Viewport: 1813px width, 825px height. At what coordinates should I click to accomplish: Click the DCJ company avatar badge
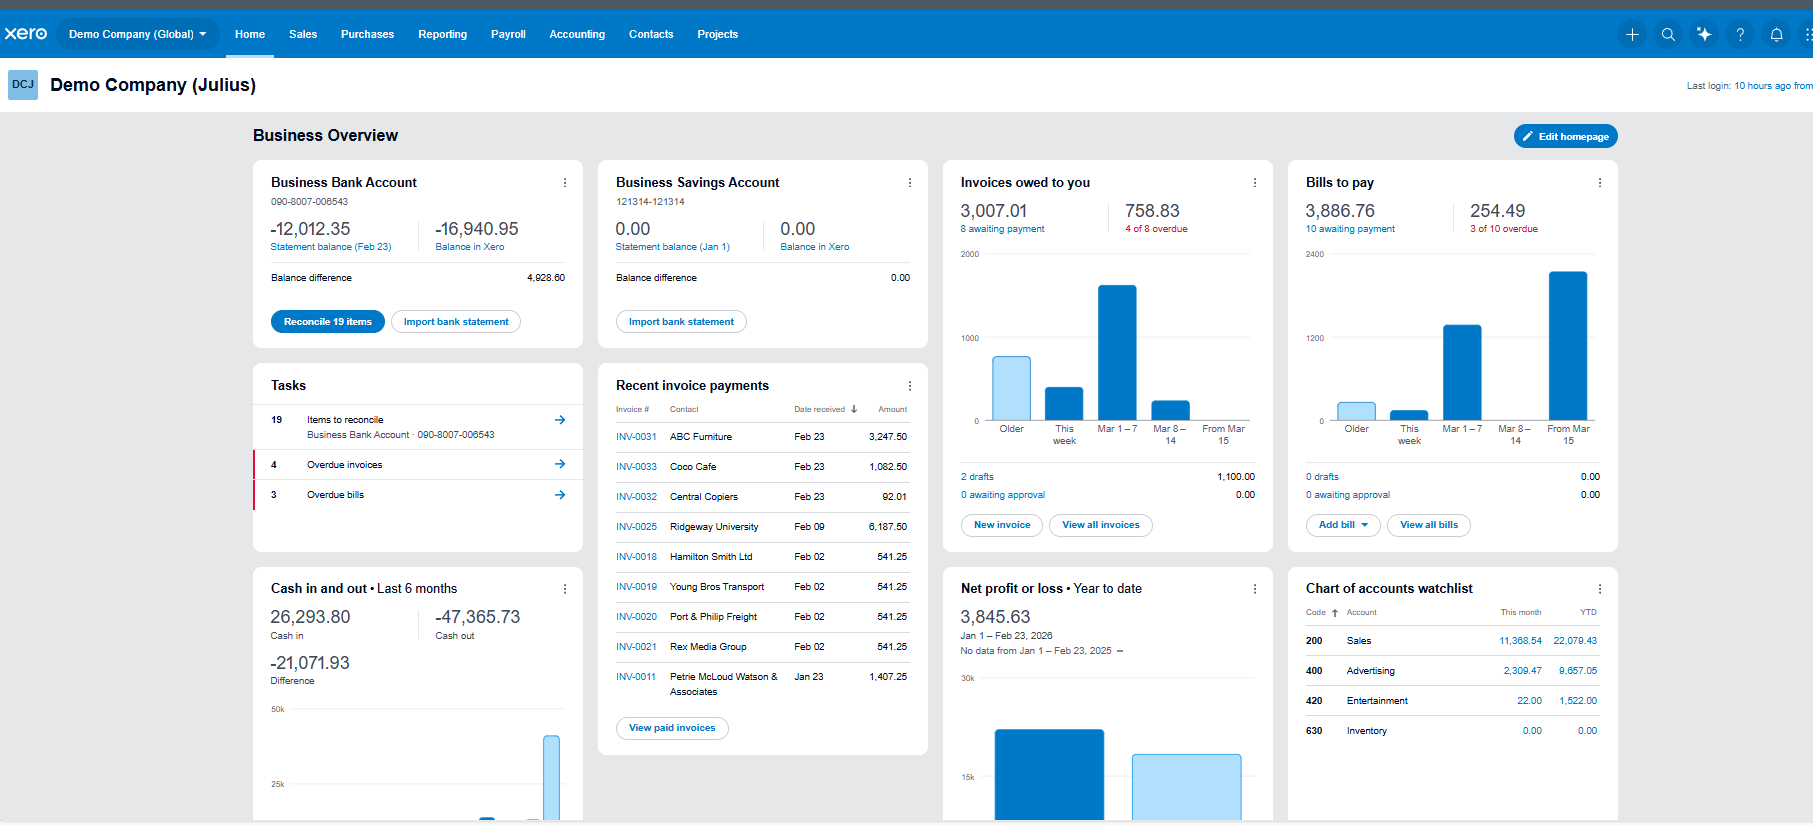pyautogui.click(x=23, y=85)
